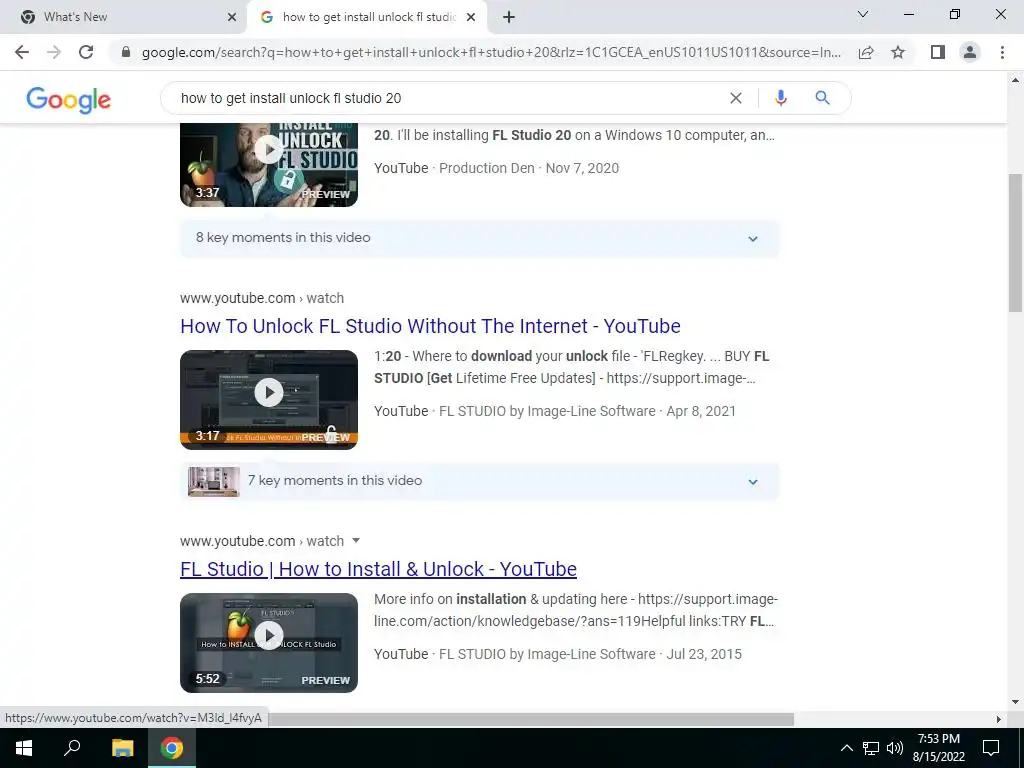
Task: Click 'FL STUDIO by Image-Line Software · Apr 8, 2021'
Action: (587, 411)
